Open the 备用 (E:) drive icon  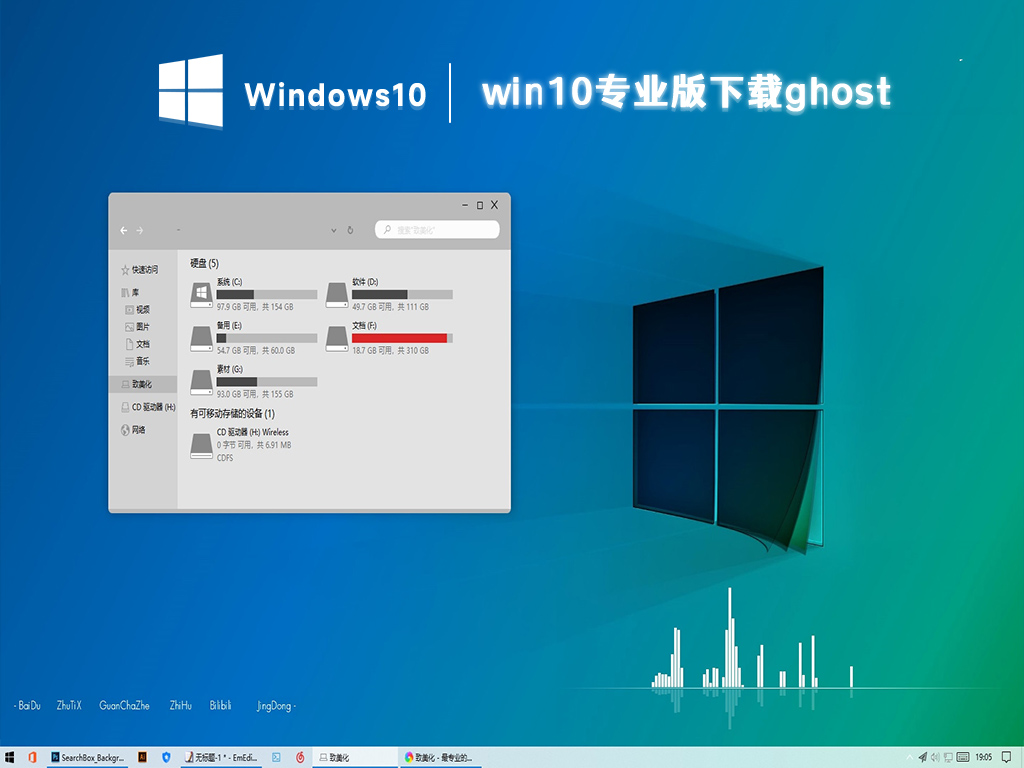201,337
